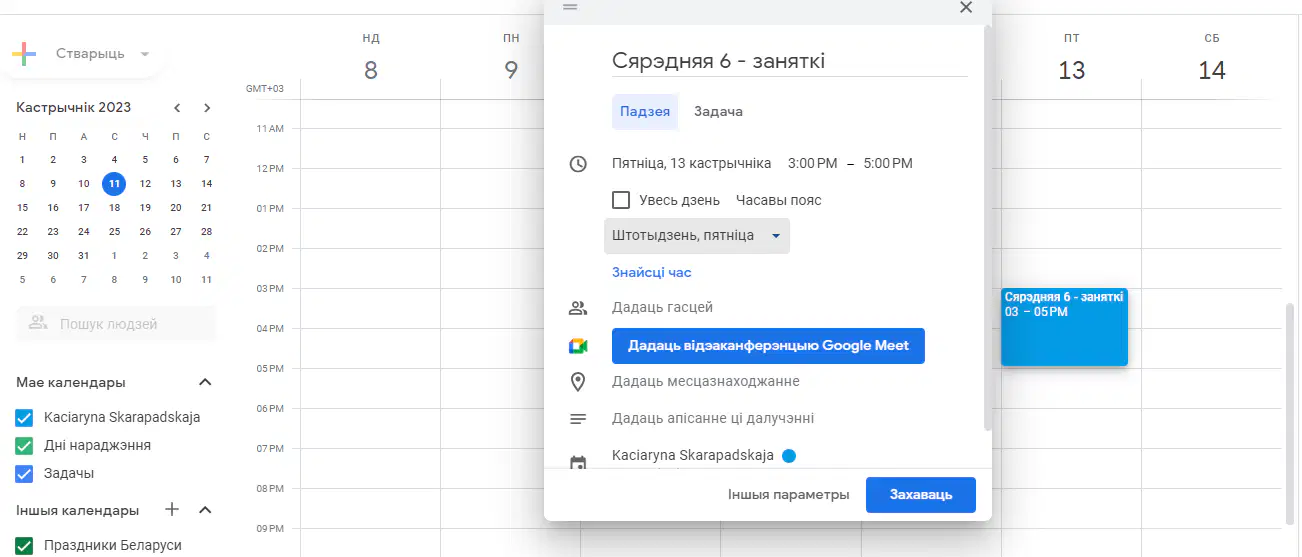Click the Знайсці час link

(x=652, y=272)
